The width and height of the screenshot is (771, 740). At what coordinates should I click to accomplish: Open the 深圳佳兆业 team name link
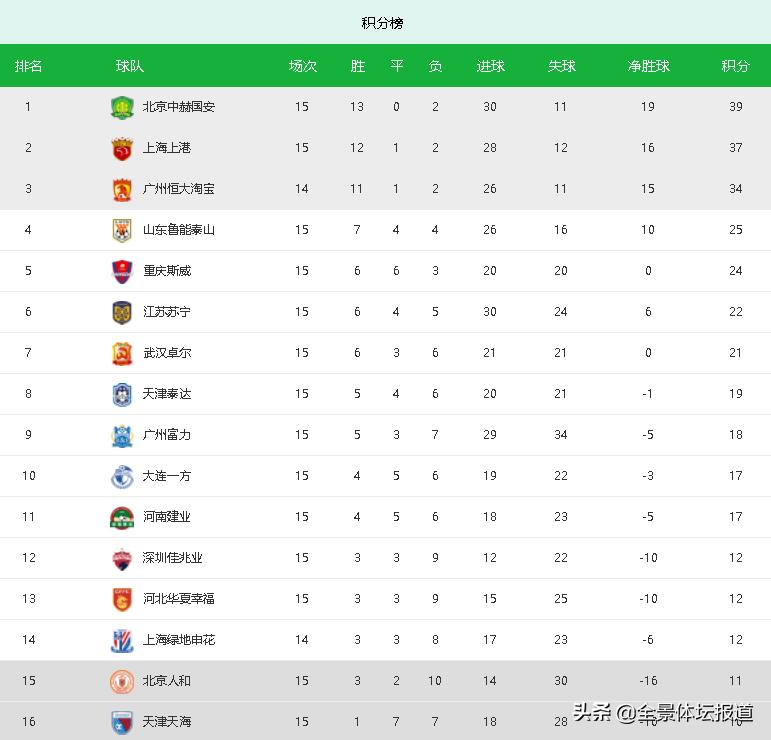tap(173, 558)
